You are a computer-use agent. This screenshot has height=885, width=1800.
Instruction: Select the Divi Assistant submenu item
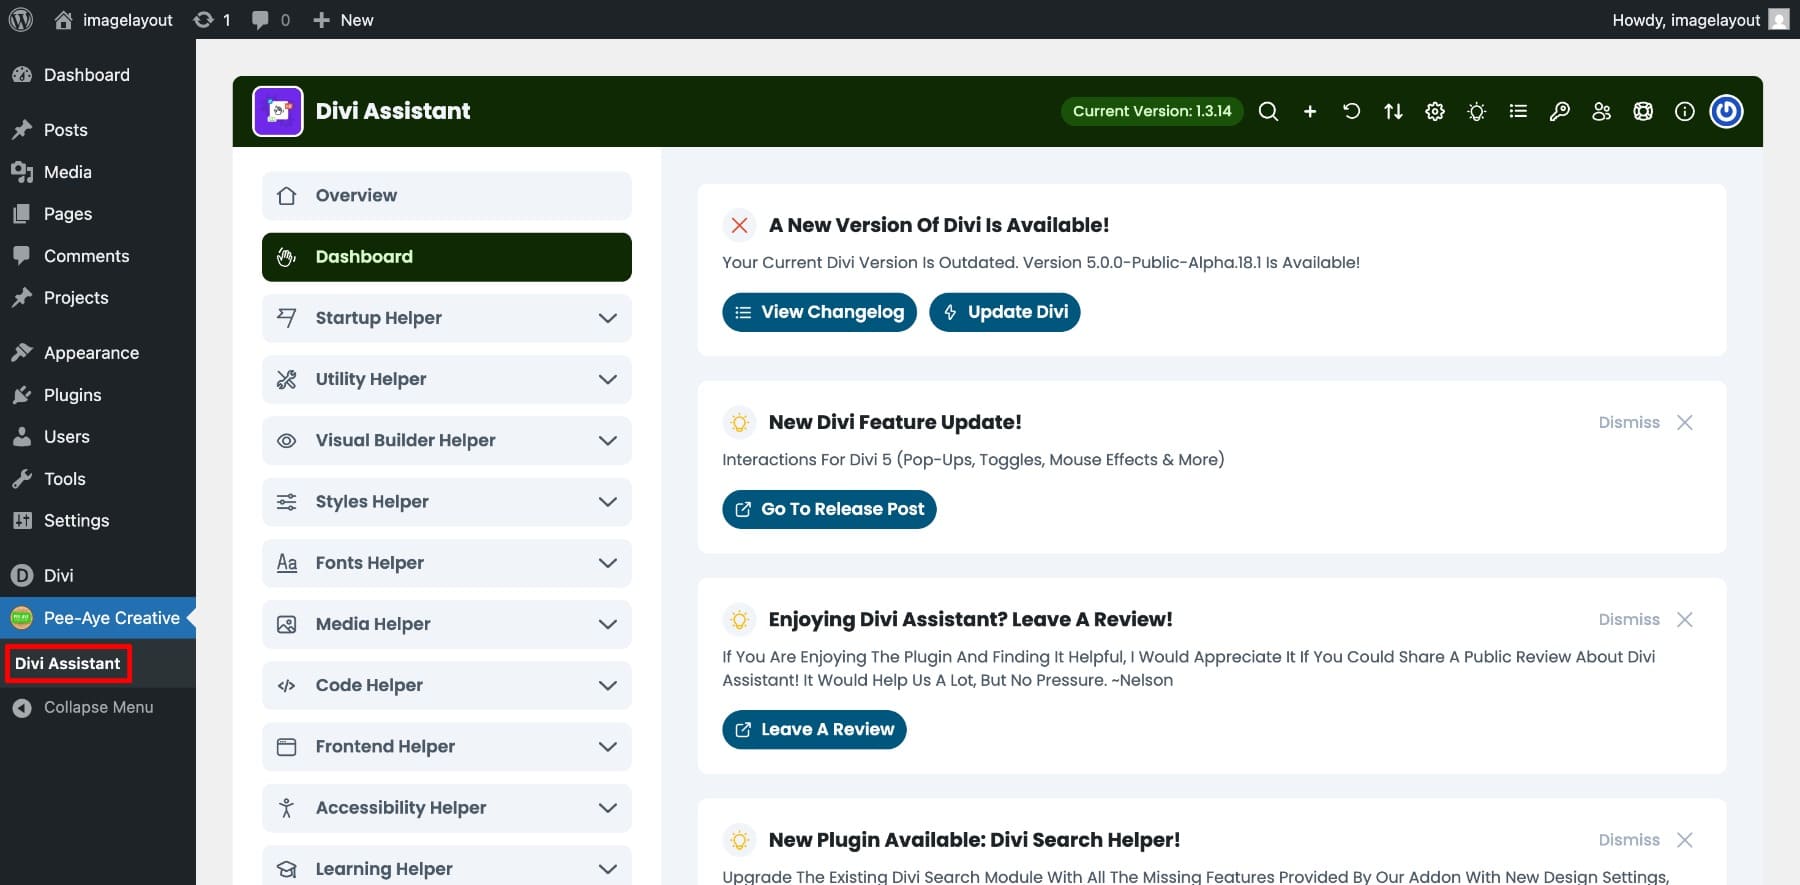68,664
